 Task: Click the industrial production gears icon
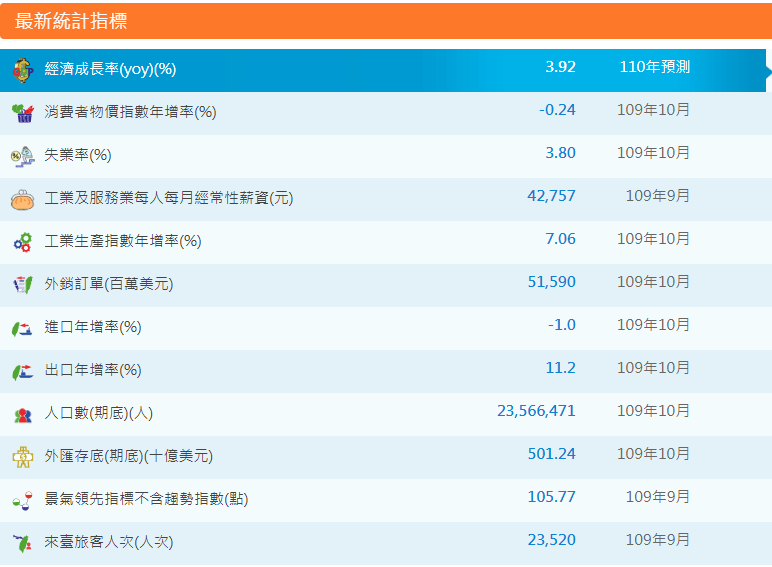tap(22, 242)
